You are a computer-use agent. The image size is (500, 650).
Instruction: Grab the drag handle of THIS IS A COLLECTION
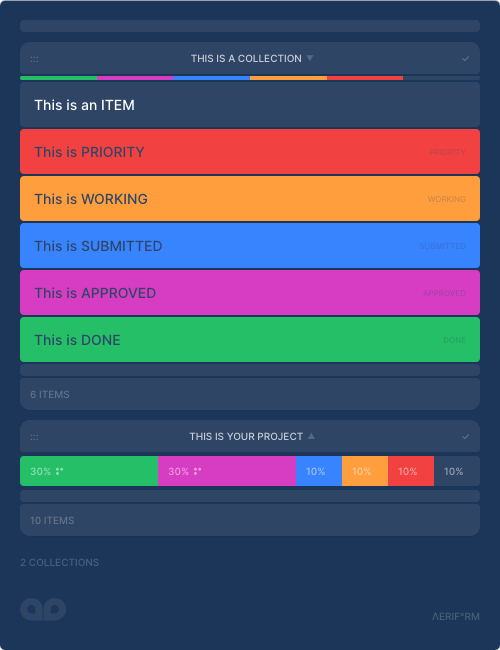click(x=34, y=59)
